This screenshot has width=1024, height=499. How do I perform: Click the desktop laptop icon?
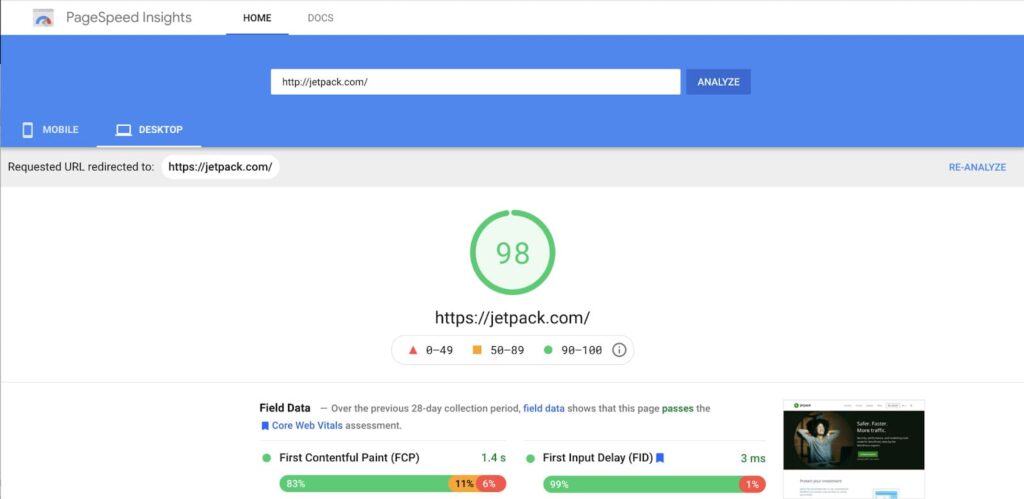[x=123, y=130]
